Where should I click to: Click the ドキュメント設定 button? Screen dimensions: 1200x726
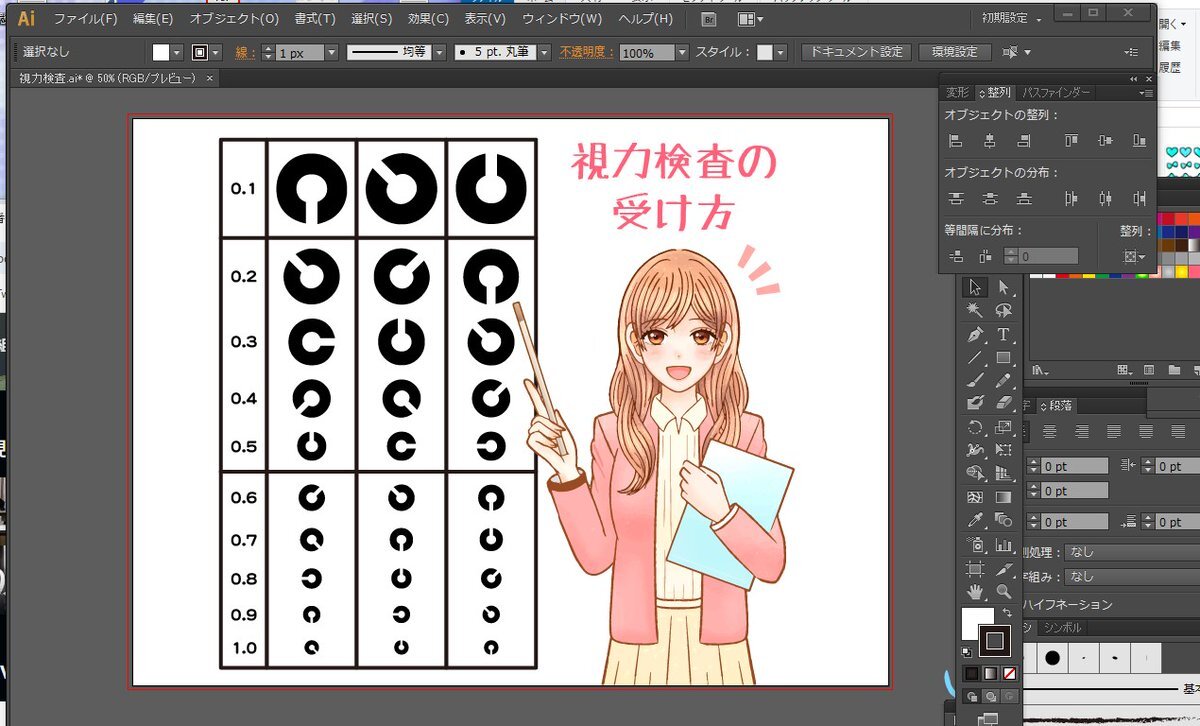pyautogui.click(x=856, y=52)
